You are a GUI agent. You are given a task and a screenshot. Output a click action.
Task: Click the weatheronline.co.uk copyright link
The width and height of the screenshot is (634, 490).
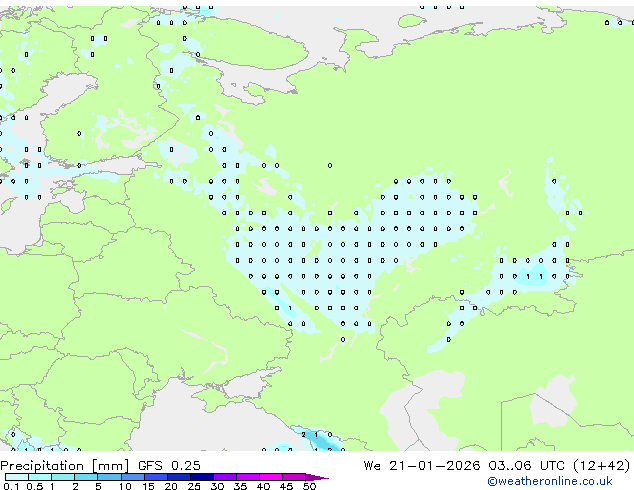pos(550,481)
